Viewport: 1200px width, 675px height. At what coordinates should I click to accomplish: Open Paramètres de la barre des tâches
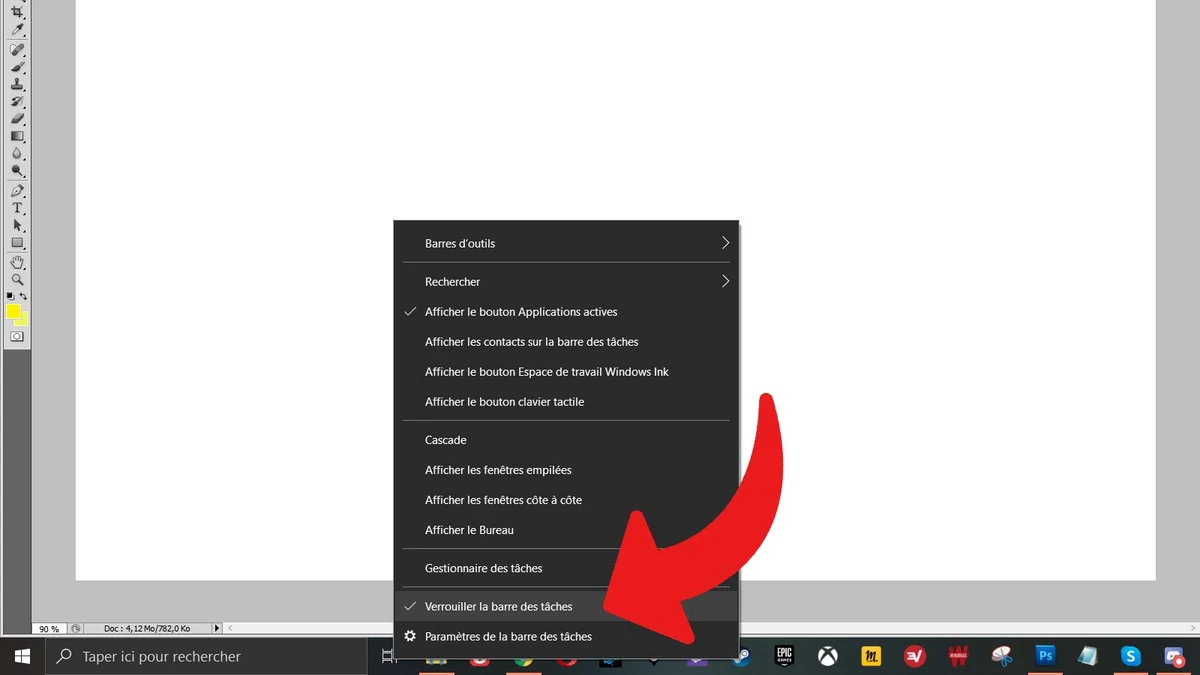tap(508, 636)
